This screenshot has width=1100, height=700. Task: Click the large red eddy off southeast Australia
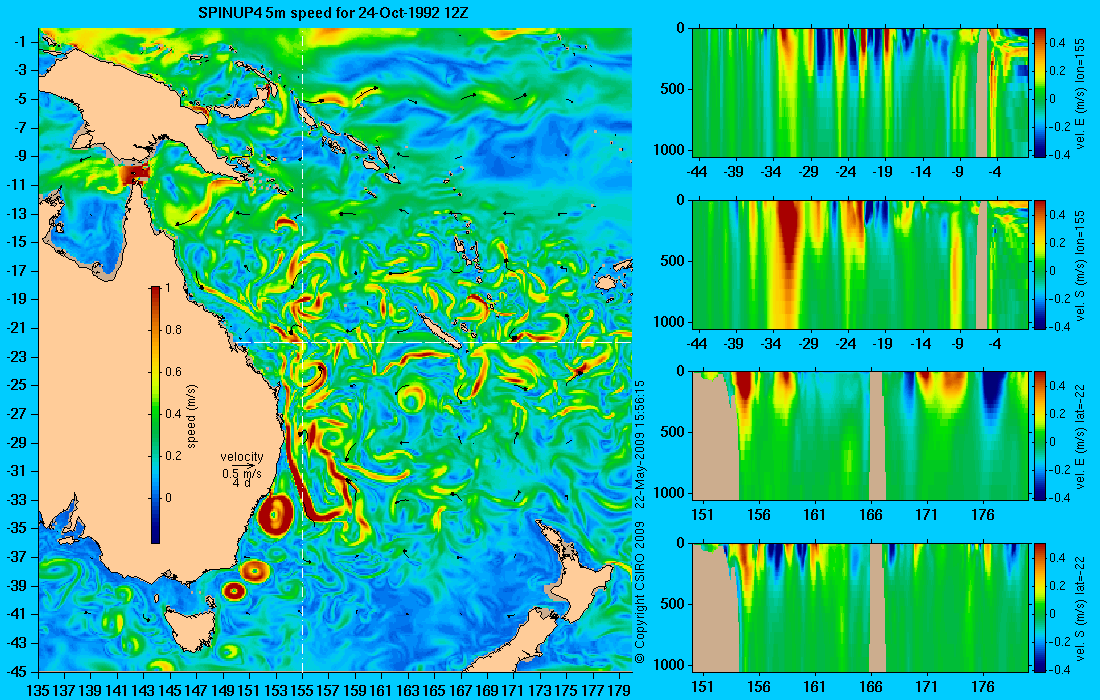[x=275, y=516]
